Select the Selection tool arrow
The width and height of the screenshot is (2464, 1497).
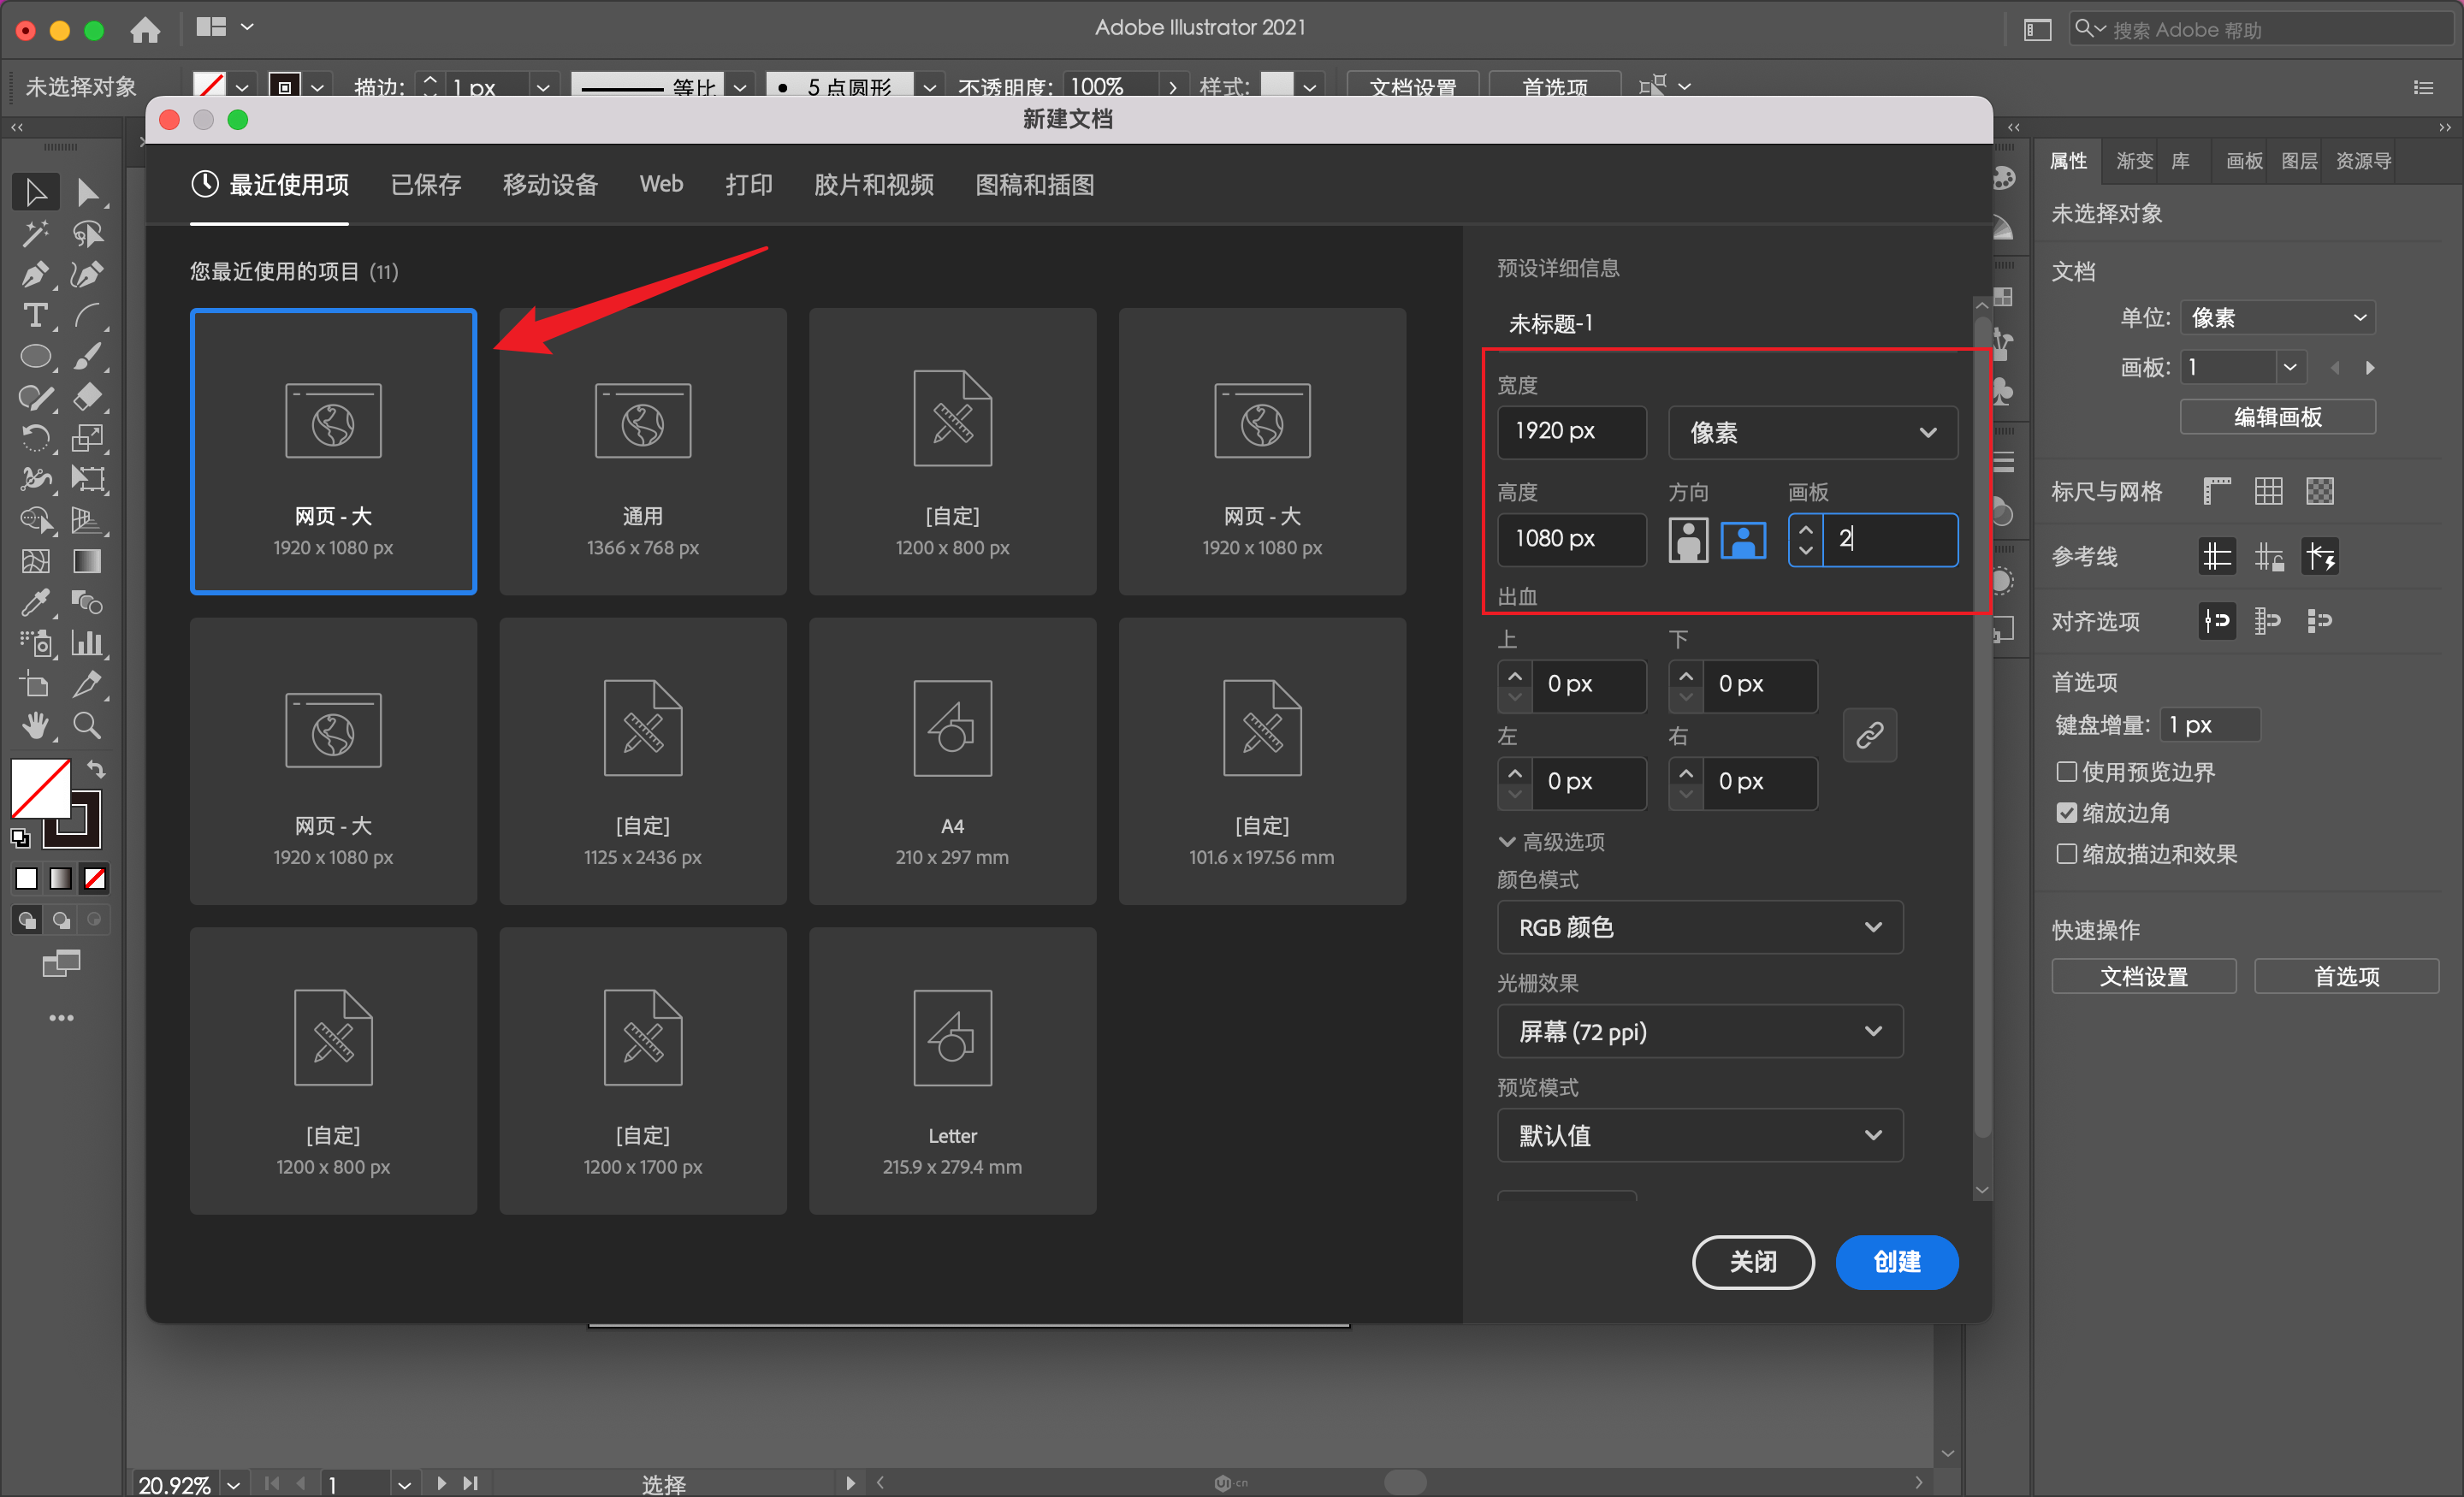[x=35, y=191]
